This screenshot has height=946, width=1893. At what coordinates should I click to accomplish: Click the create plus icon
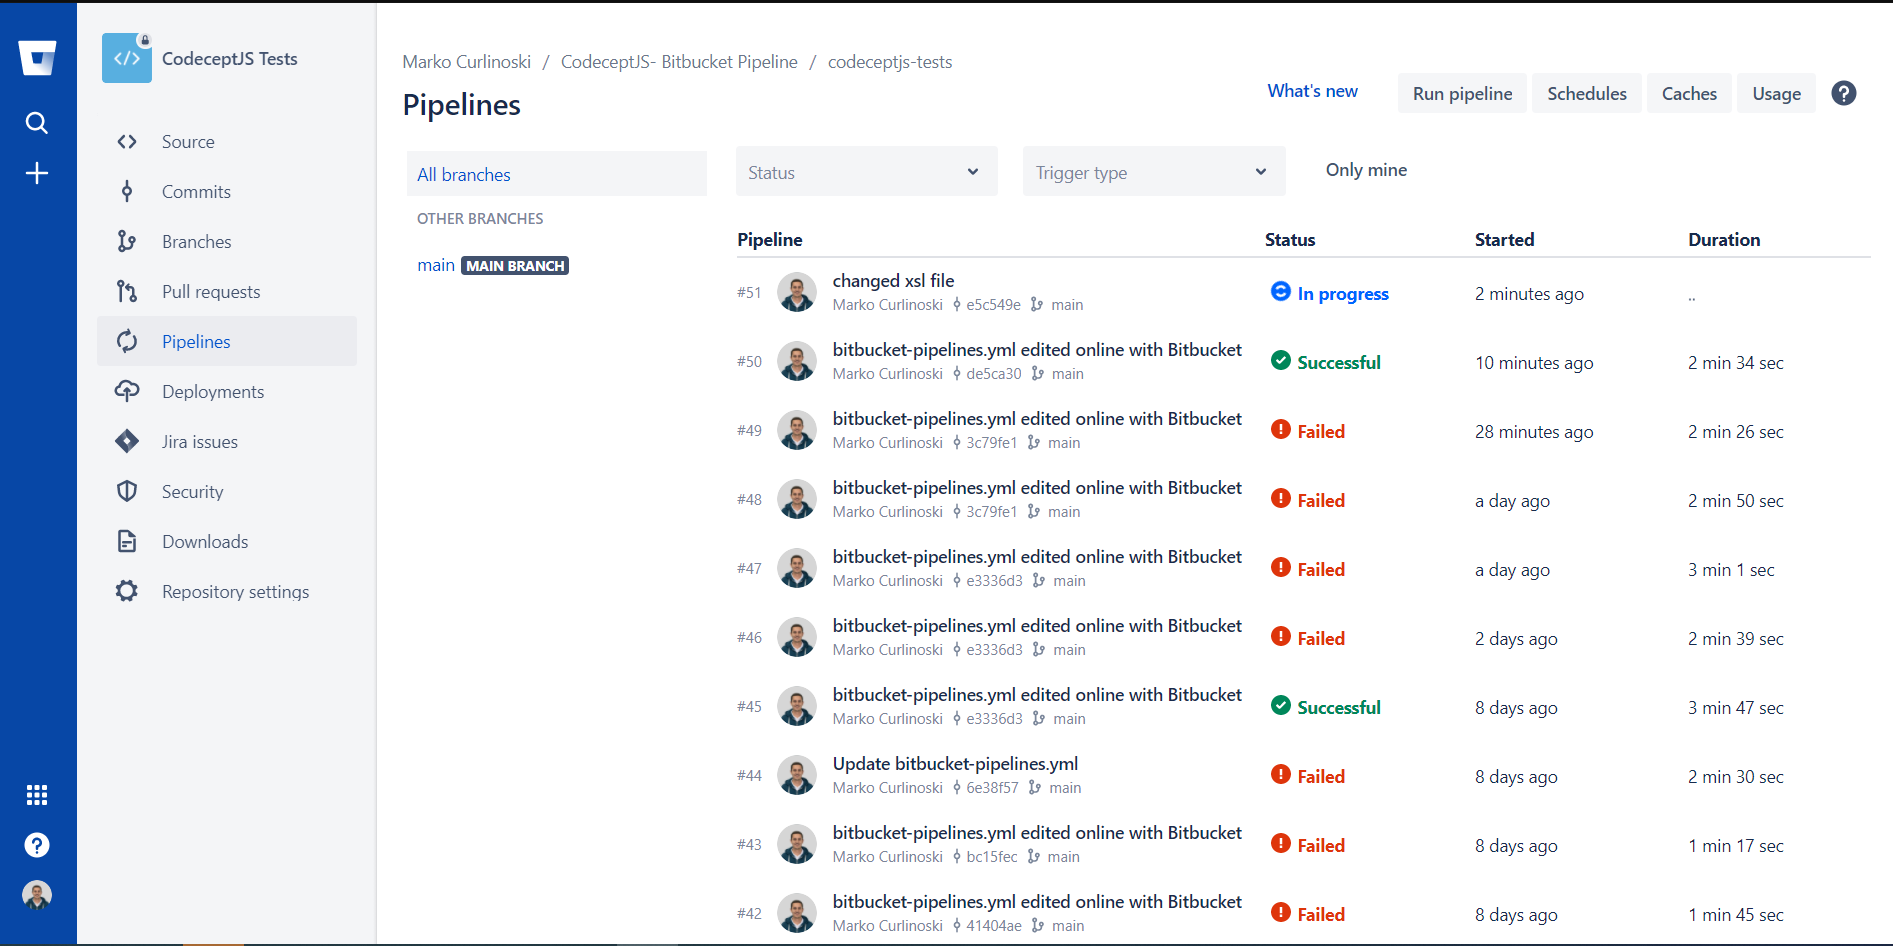37,173
